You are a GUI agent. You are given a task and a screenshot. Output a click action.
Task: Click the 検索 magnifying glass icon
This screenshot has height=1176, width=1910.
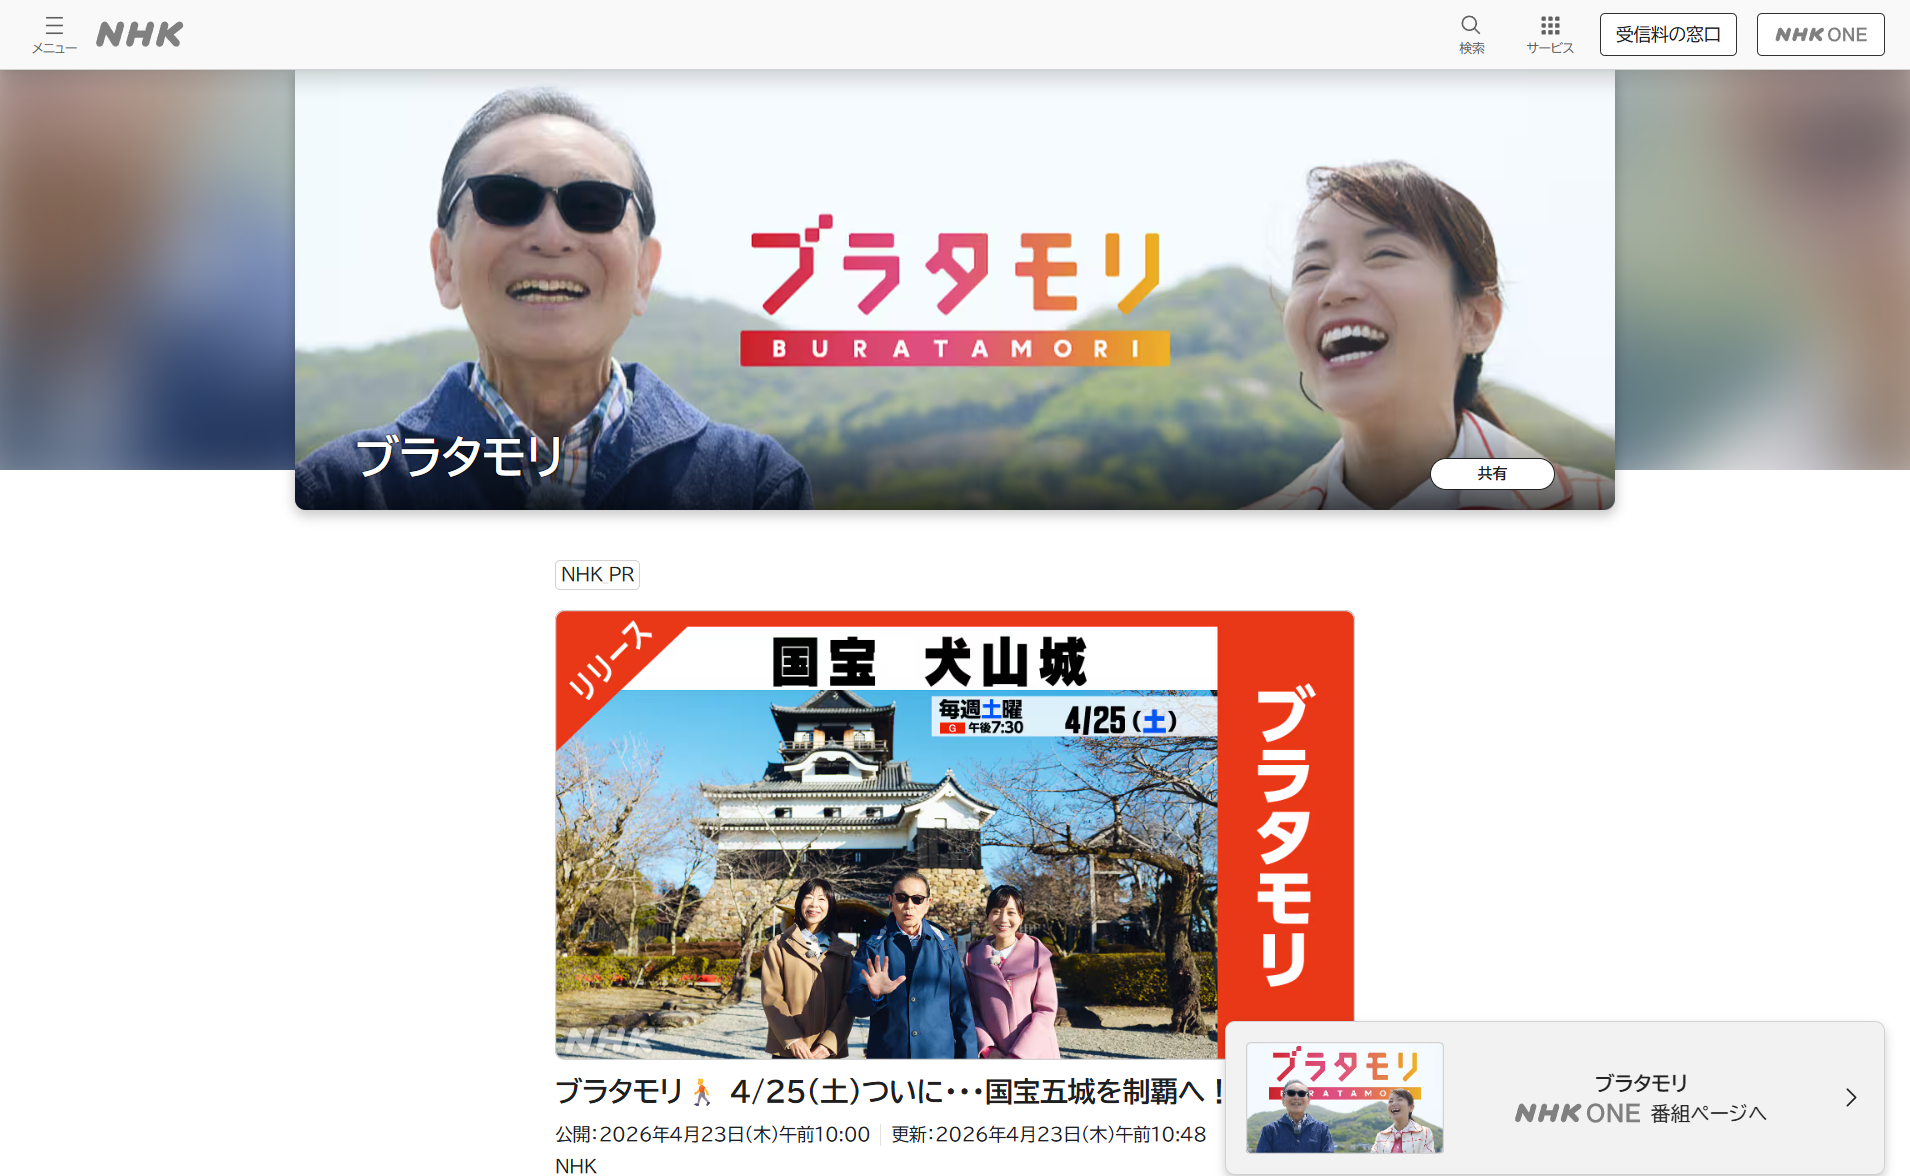(x=1470, y=34)
